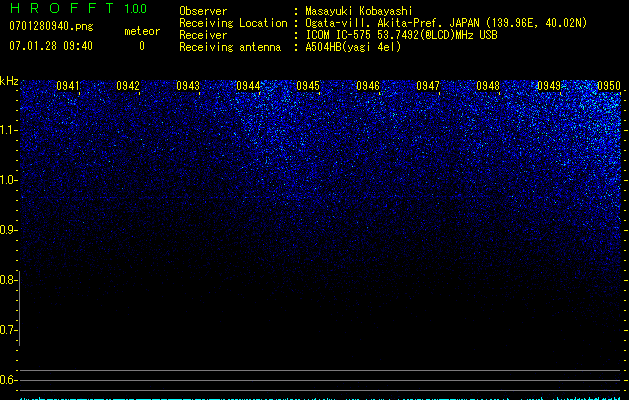Viewport: 629px width, 400px height.
Task: Click the 0944 time marker
Action: (x=248, y=86)
